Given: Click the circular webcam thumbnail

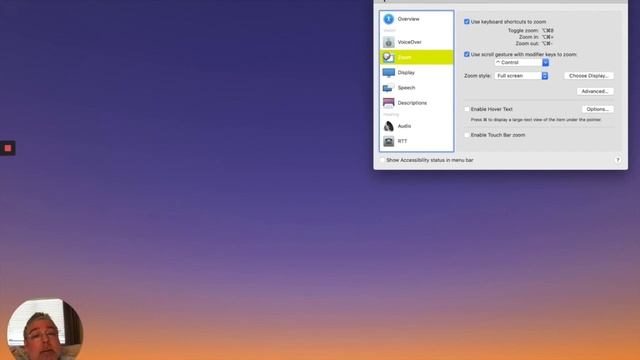Looking at the screenshot, I should 45,329.
